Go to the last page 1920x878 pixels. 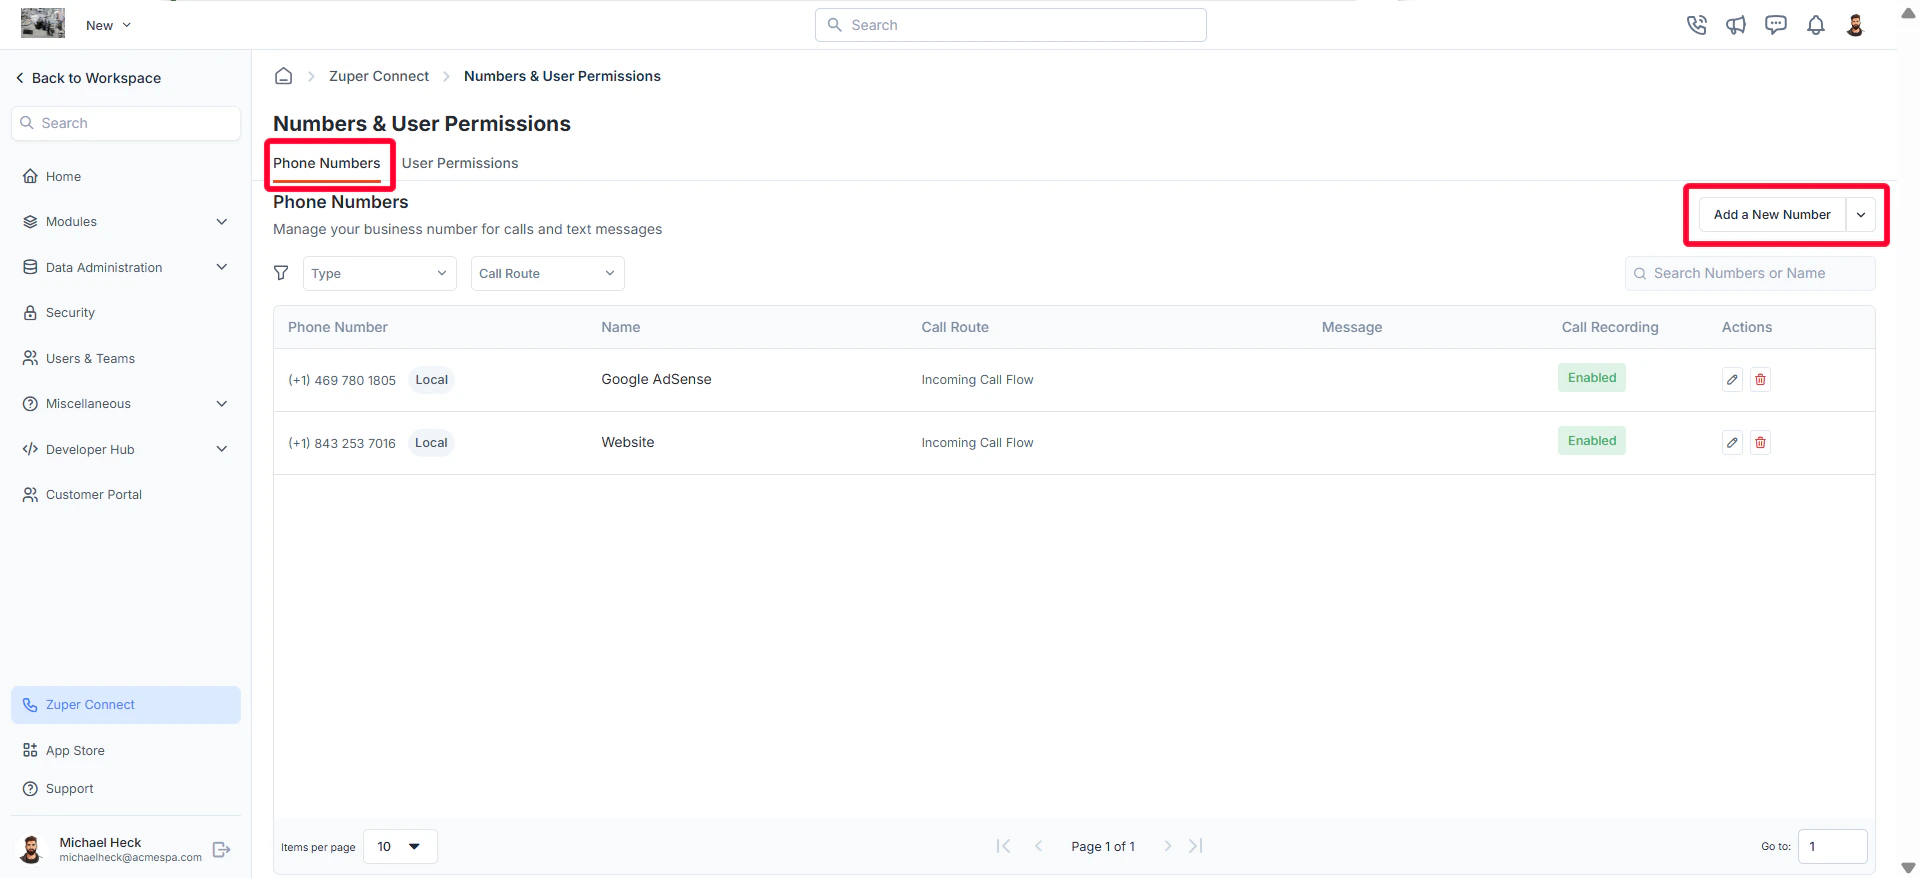pos(1196,846)
